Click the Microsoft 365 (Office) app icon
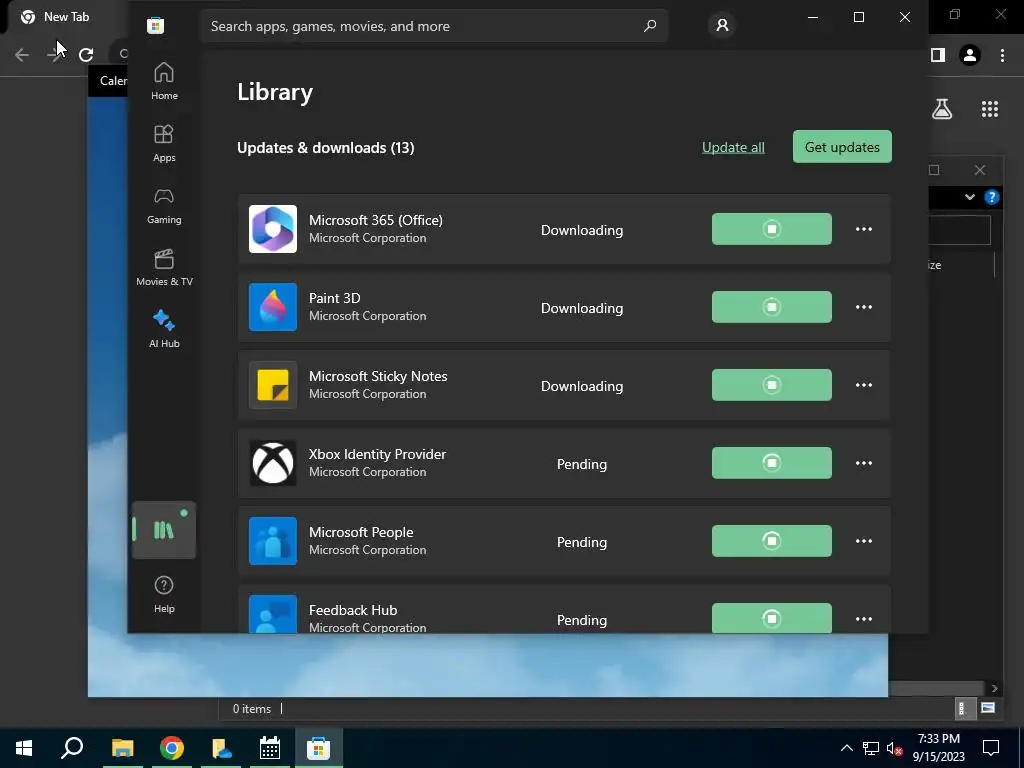This screenshot has height=768, width=1024. [x=273, y=229]
